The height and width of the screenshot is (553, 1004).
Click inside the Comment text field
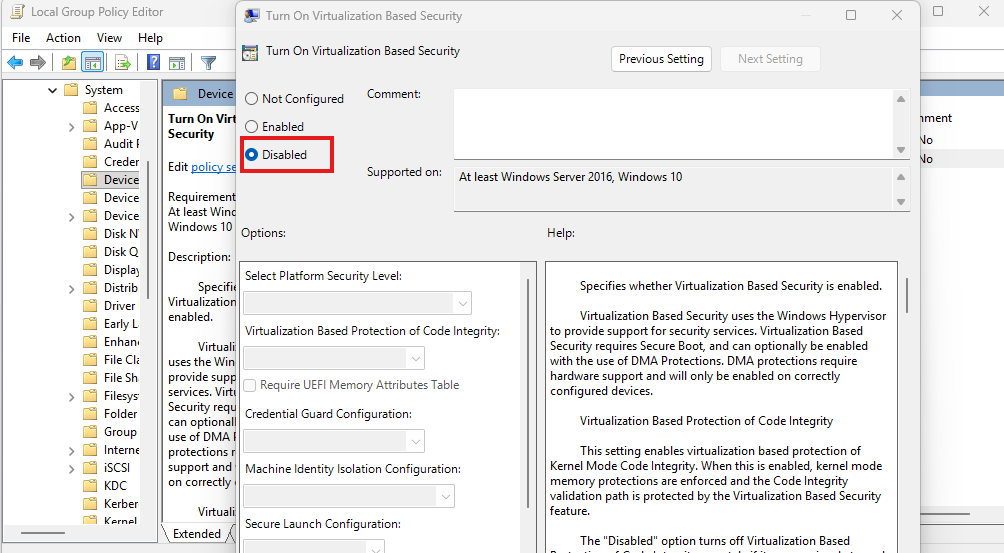coord(674,124)
